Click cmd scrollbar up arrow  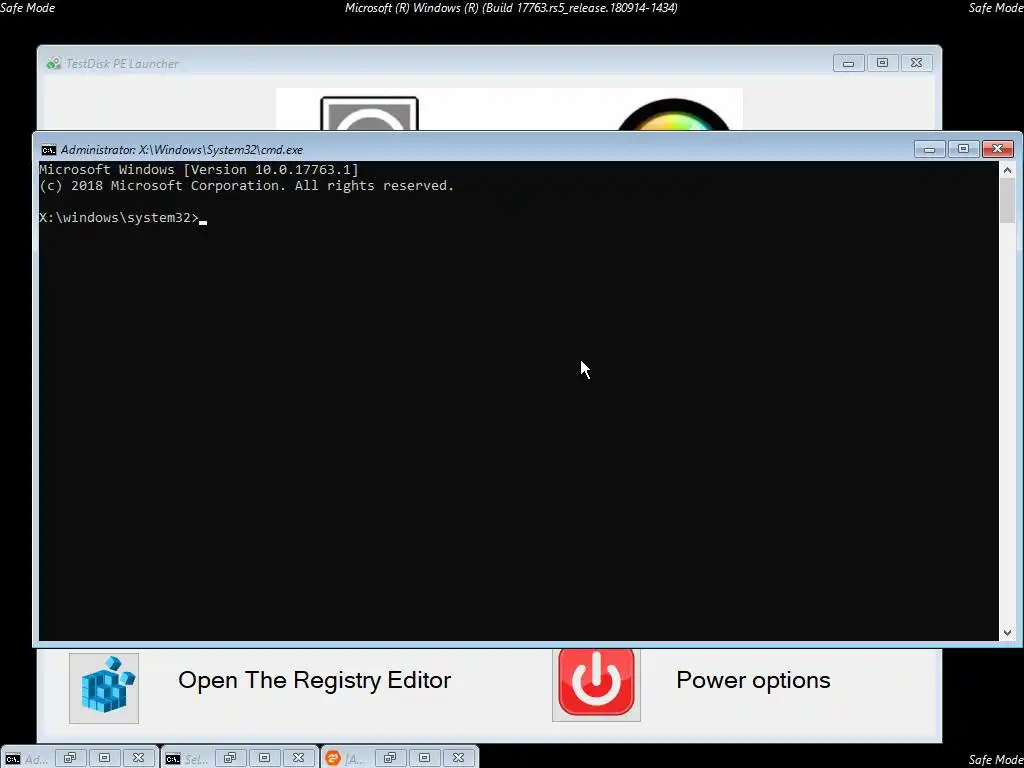click(x=1007, y=170)
